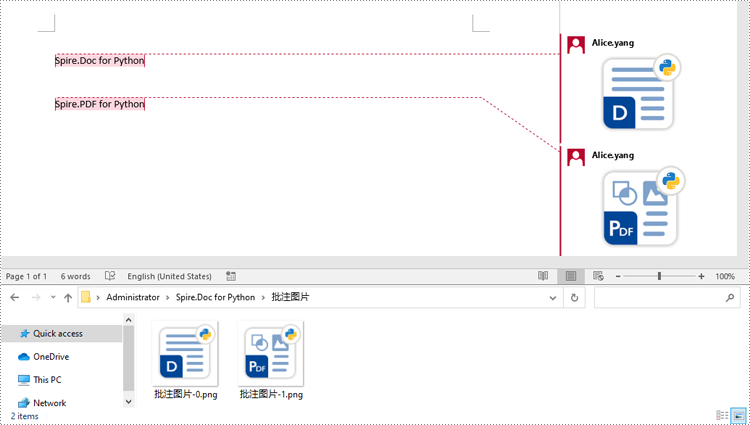The height and width of the screenshot is (425, 750).
Task: Open zoom level dialog at 100%
Action: pos(725,276)
